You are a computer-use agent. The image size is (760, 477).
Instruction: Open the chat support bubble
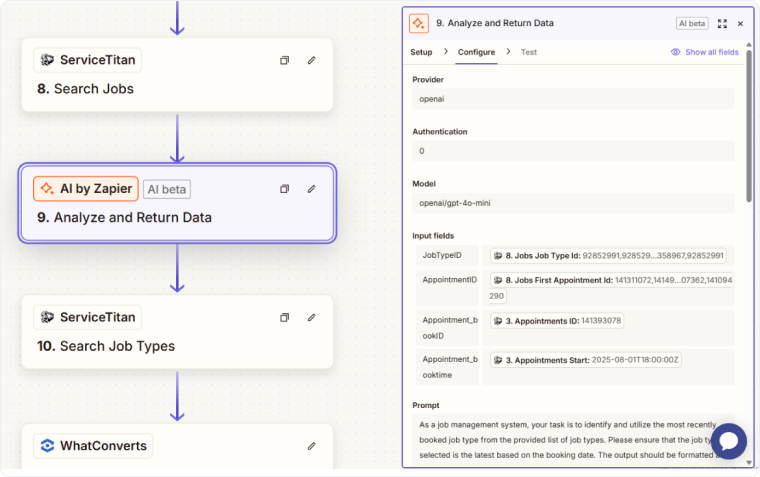click(728, 441)
